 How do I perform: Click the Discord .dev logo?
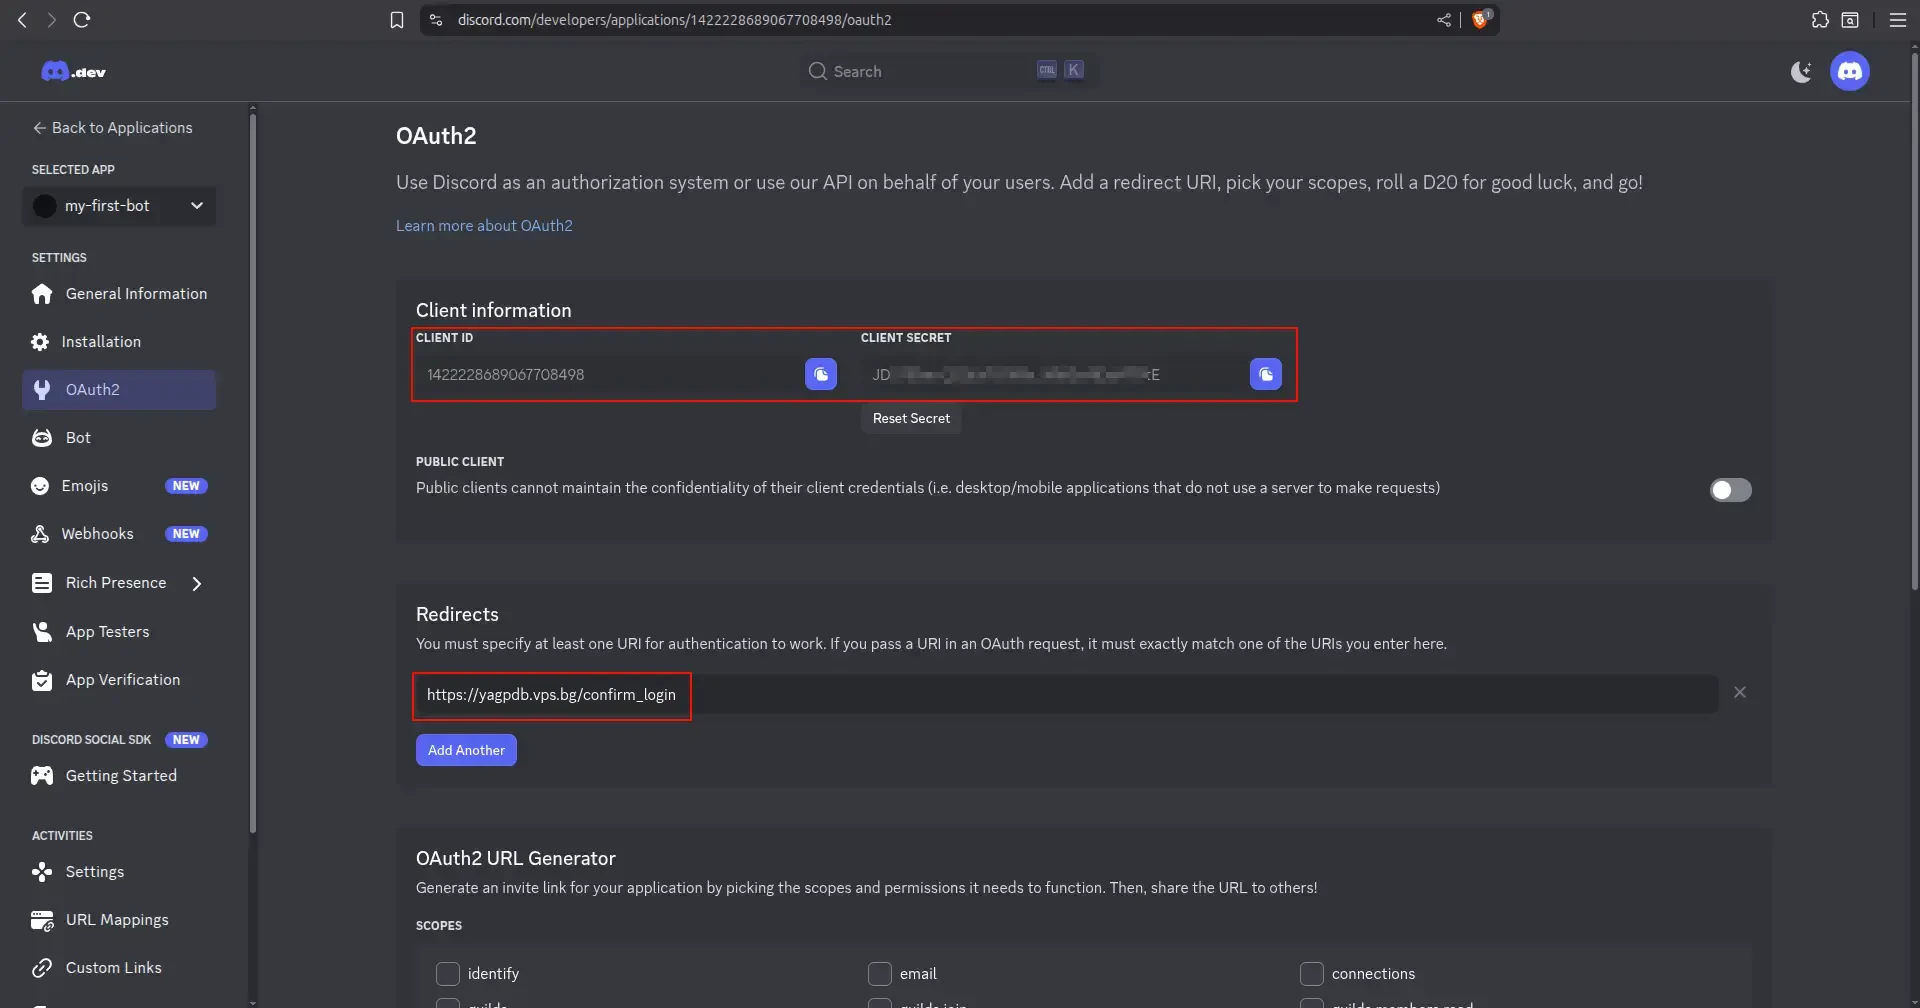73,72
